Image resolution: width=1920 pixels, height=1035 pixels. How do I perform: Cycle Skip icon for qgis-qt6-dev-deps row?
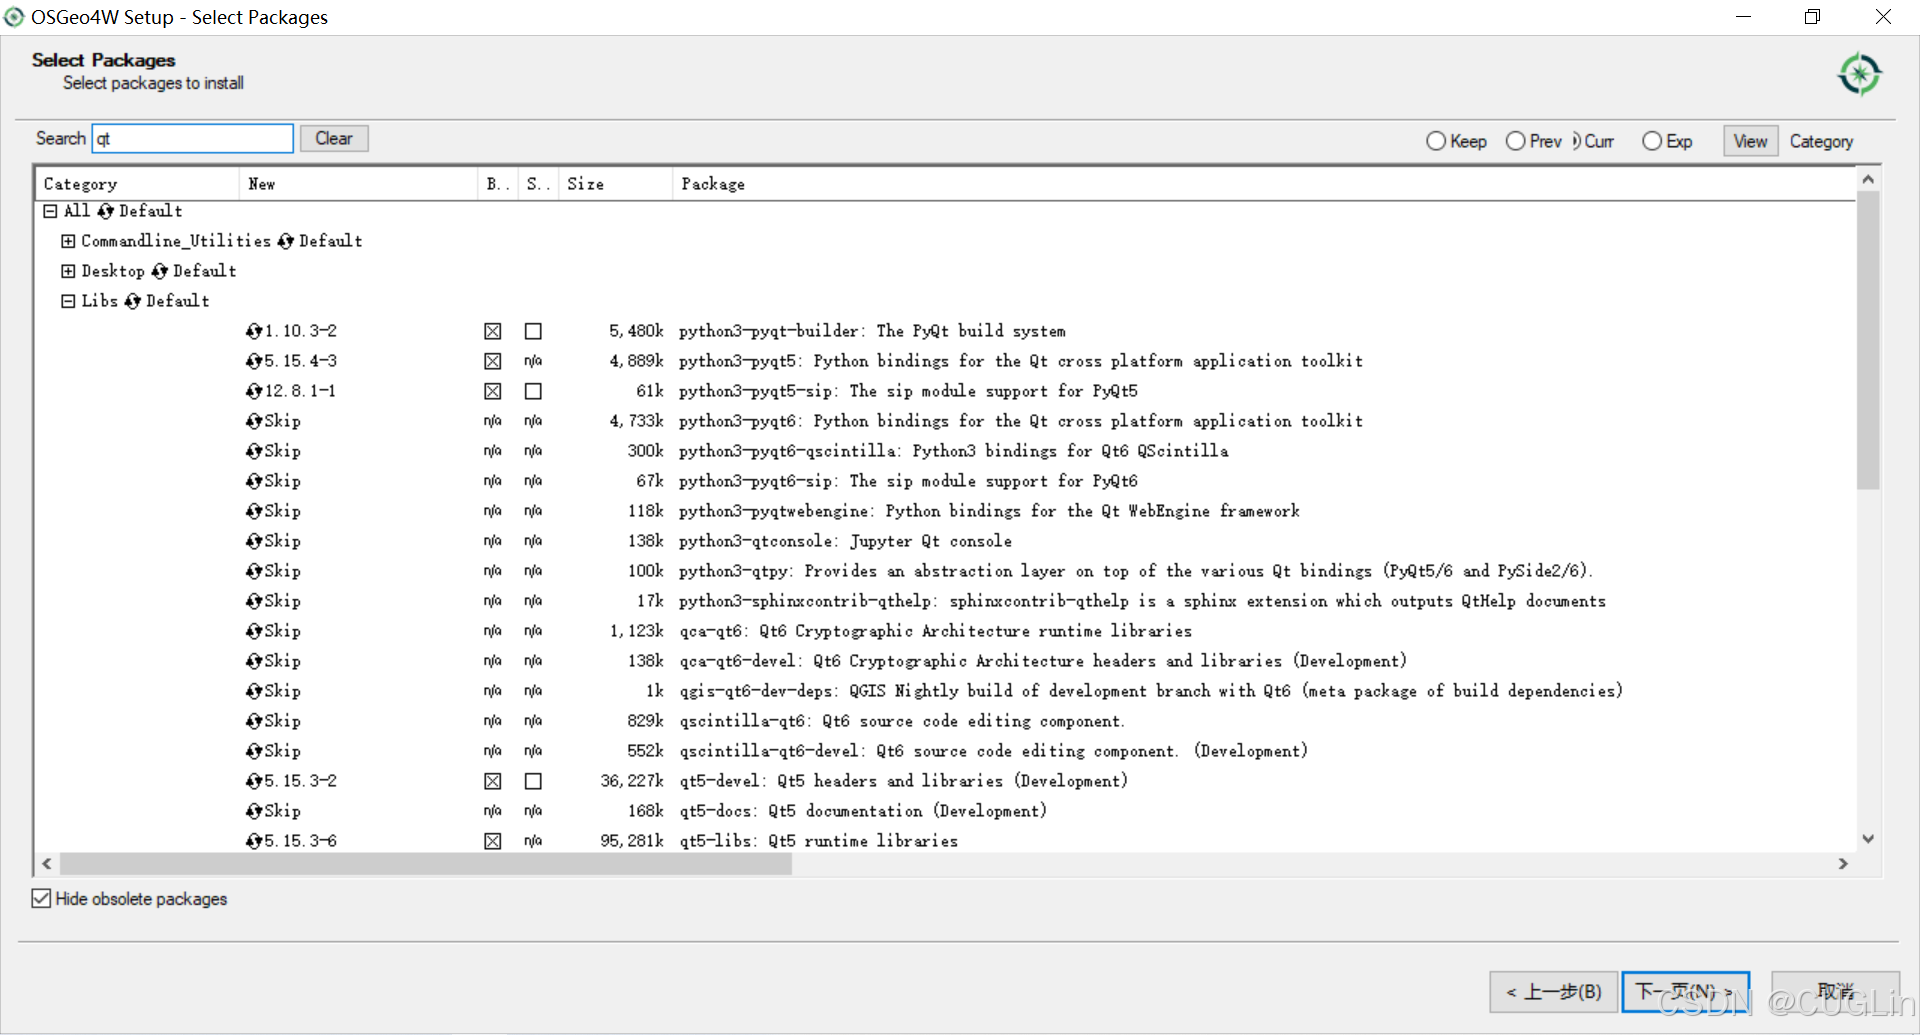254,691
